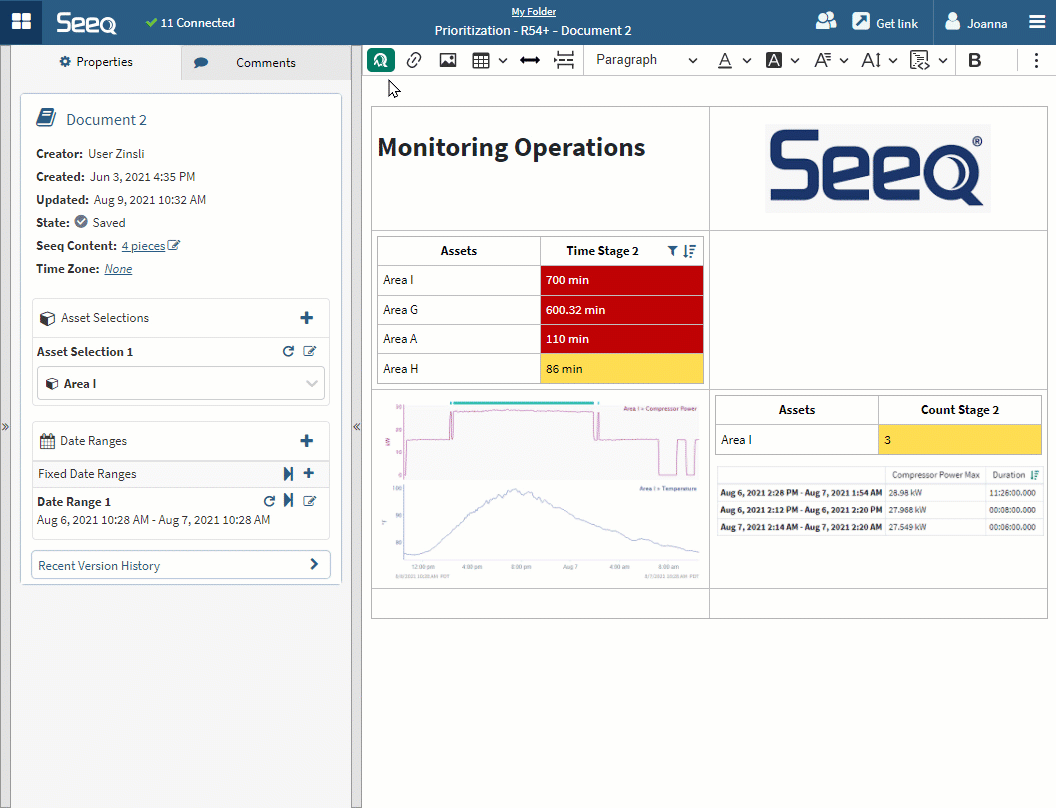Edit Date Range 1 with pencil icon
Screen dimensions: 1056x808
[310, 501]
